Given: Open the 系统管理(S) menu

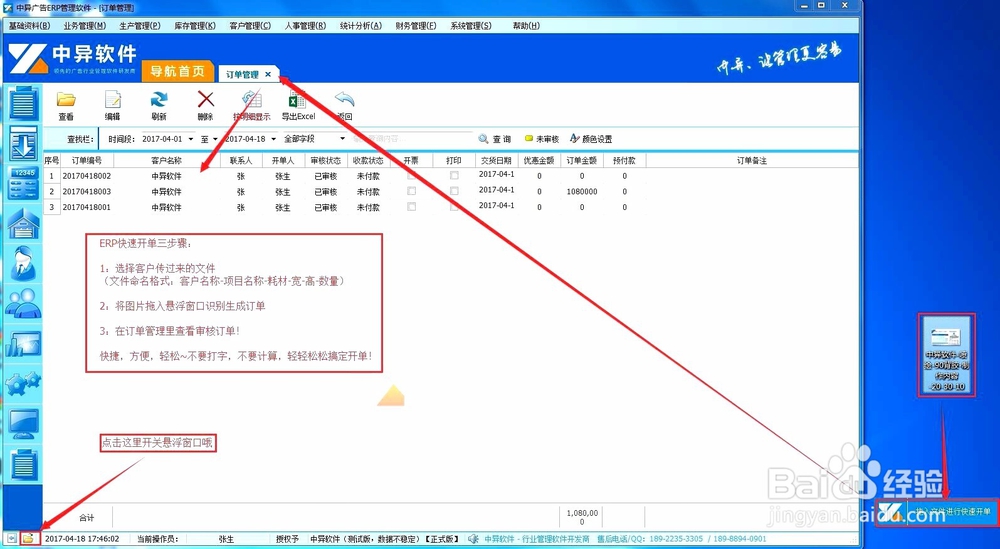Looking at the screenshot, I should click(471, 26).
